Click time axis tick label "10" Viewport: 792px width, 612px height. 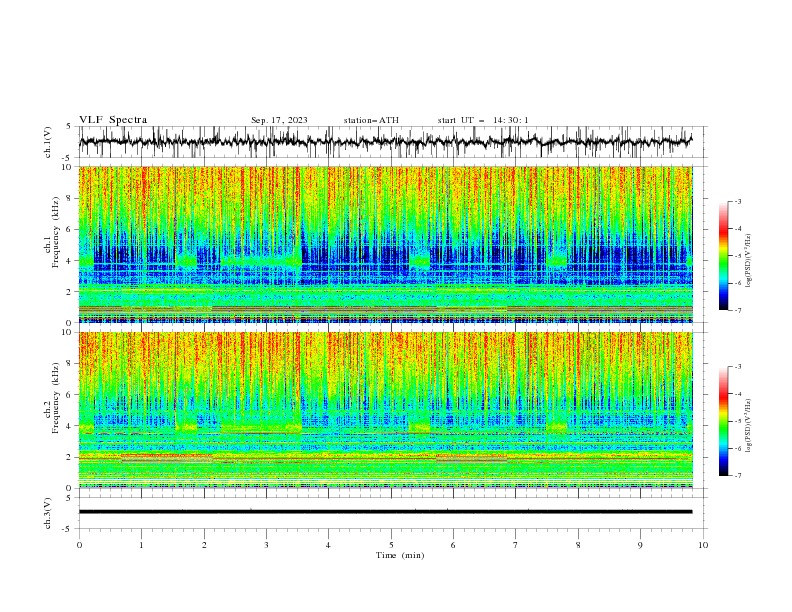703,545
